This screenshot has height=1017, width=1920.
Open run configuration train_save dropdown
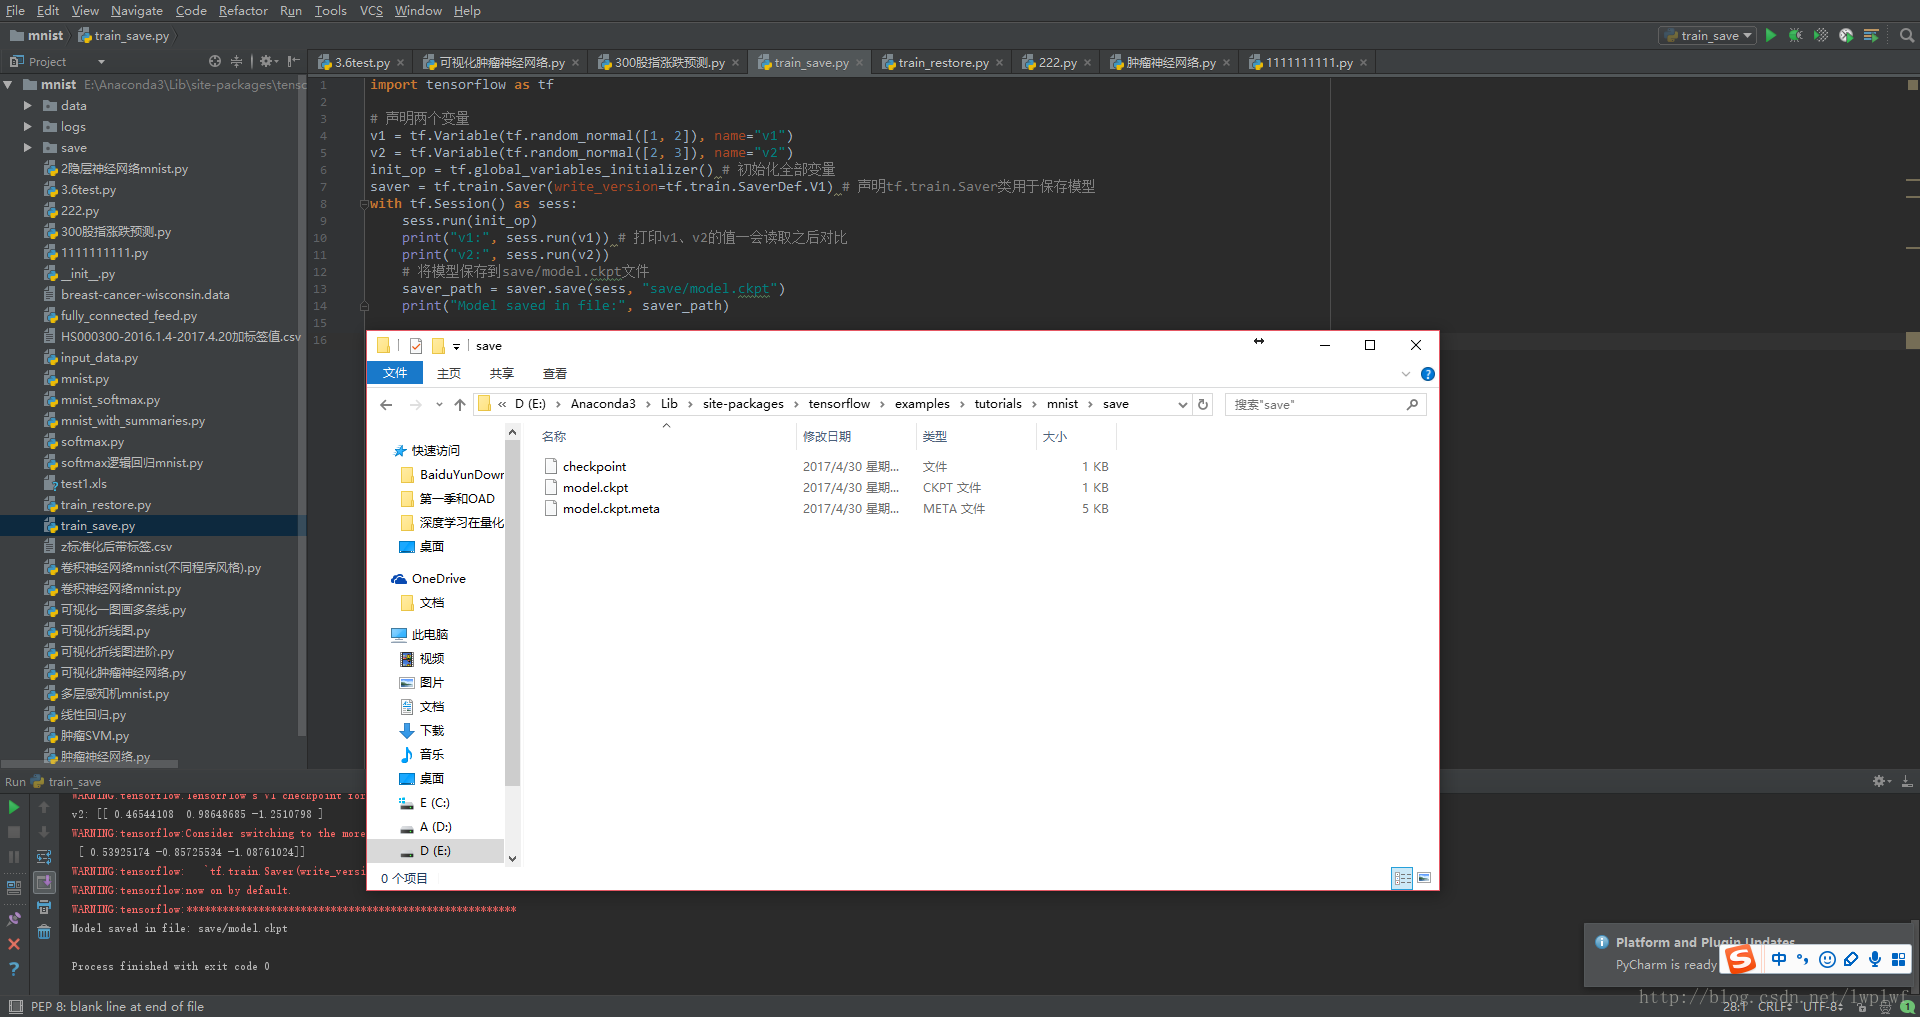point(1709,35)
